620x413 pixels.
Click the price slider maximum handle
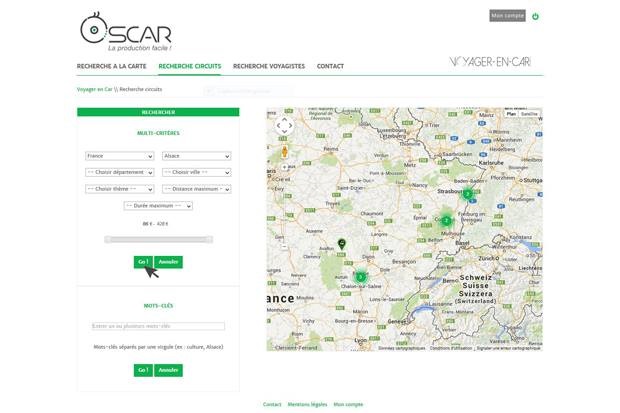[210, 239]
